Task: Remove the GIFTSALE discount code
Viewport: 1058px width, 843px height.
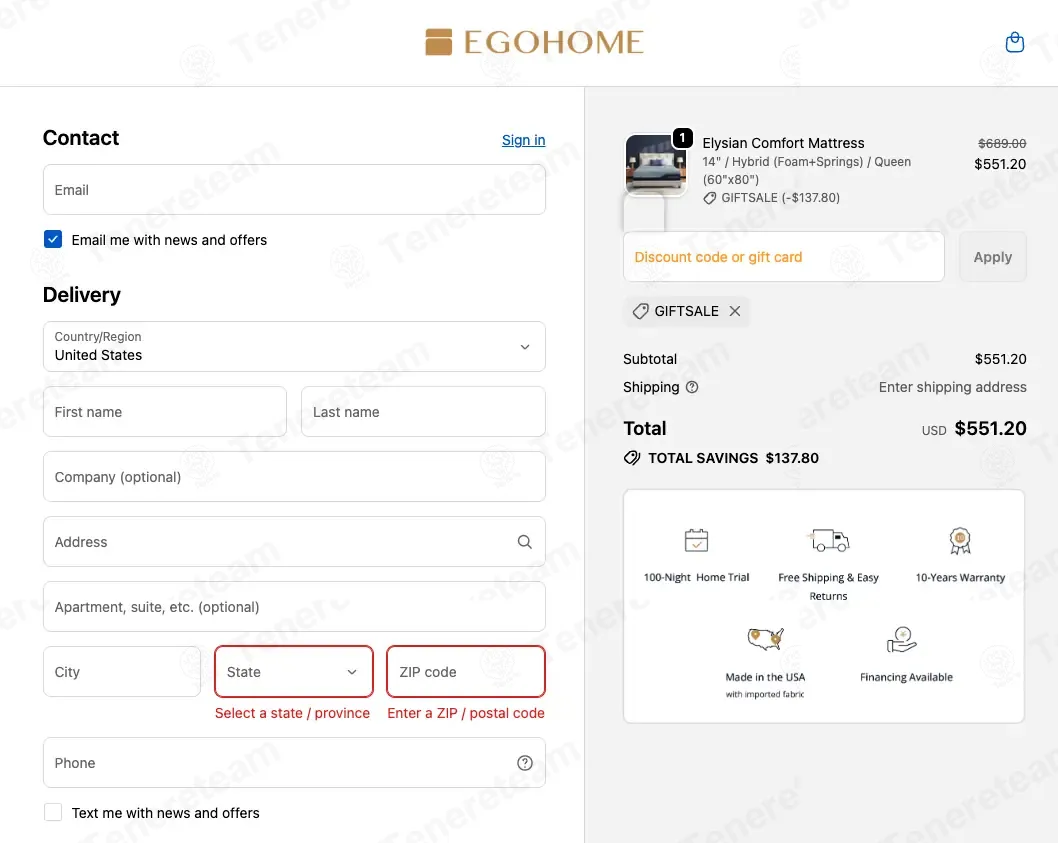Action: click(x=735, y=311)
